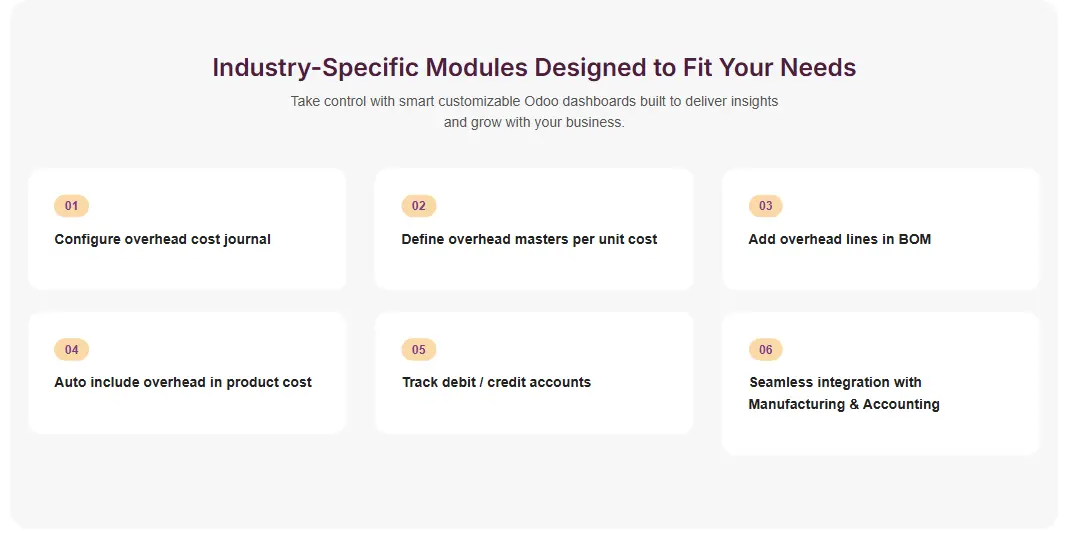This screenshot has width=1084, height=539.
Task: Click the 04 number badge
Action: [71, 349]
